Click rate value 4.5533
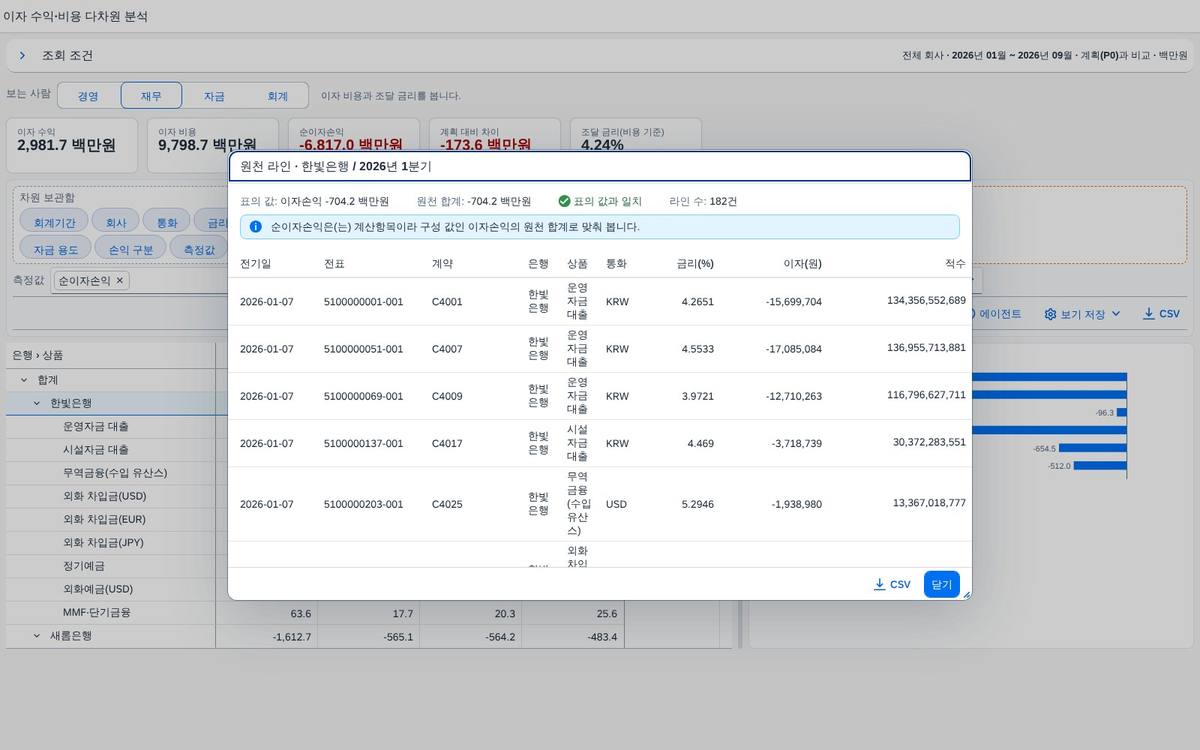This screenshot has height=750, width=1200. [698, 349]
